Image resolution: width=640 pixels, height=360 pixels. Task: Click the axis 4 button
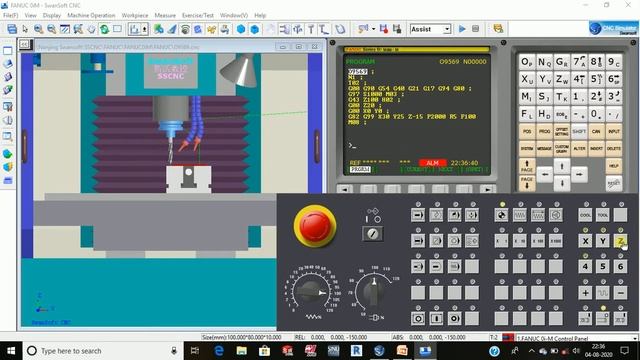coord(585,267)
